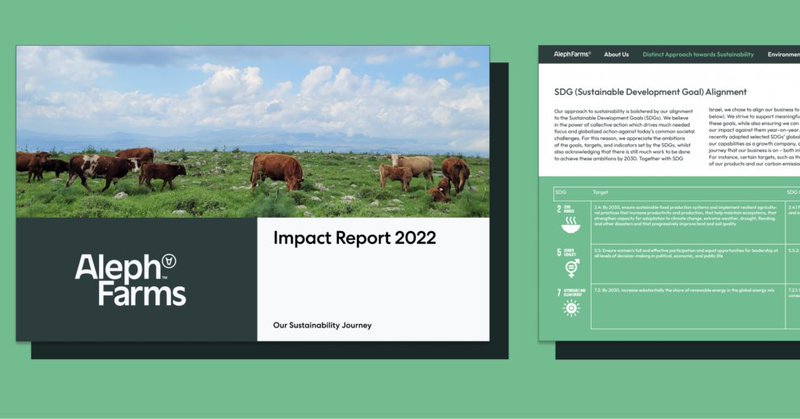This screenshot has width=800, height=419.
Task: Open the 'About Us' navigation tab
Action: click(616, 55)
